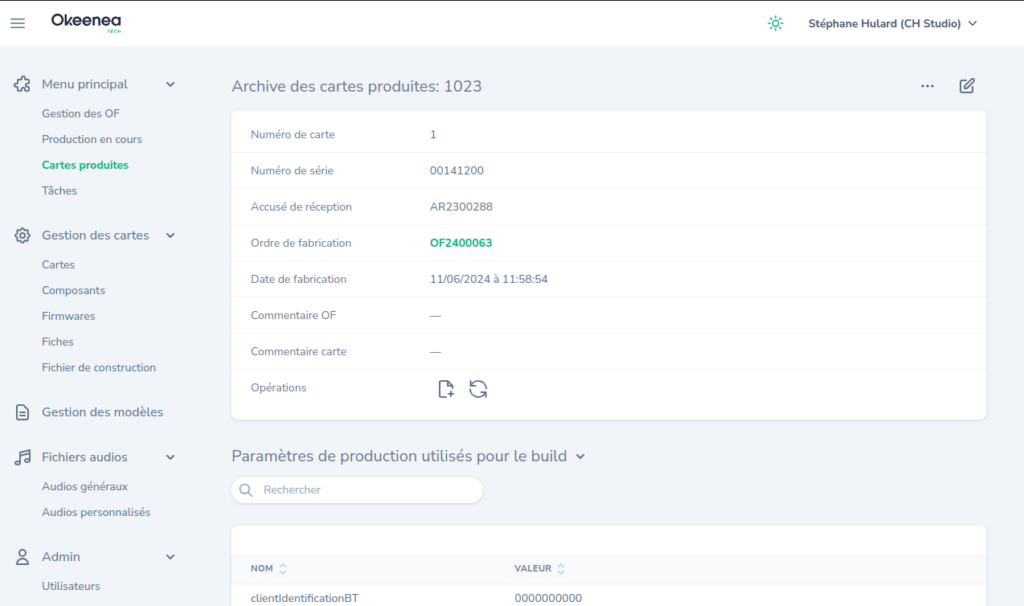Open the Stéphane Hulard user dropdown
Screen dimensions: 1024x606
[892, 23]
